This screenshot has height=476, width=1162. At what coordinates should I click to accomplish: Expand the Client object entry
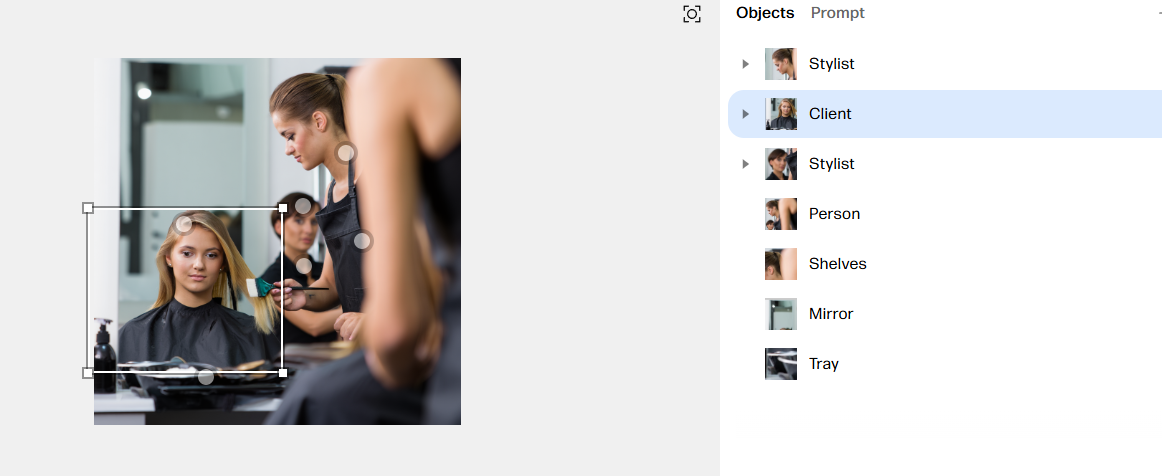click(x=746, y=114)
